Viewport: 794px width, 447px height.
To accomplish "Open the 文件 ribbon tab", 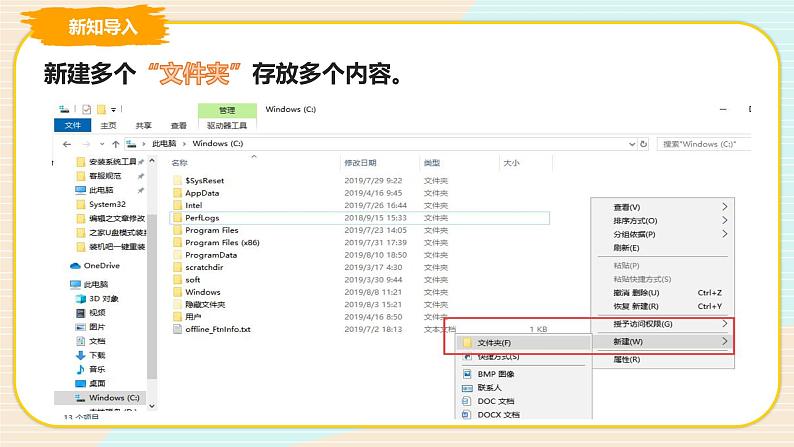I will 72,125.
